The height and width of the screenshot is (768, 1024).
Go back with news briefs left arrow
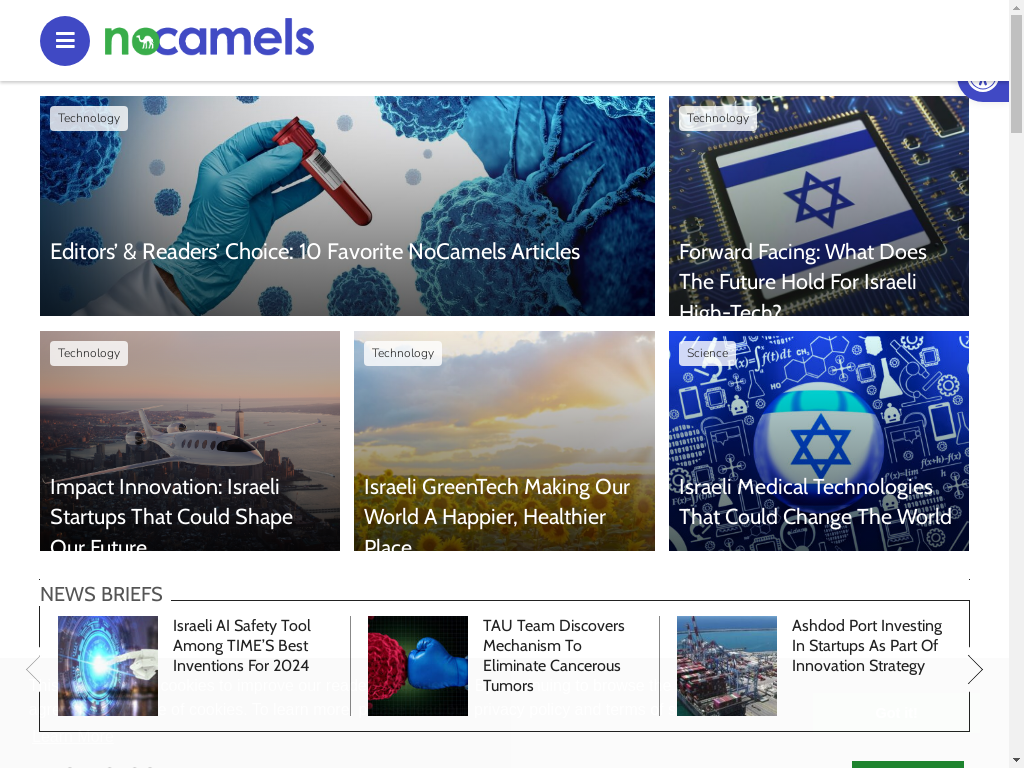point(33,669)
